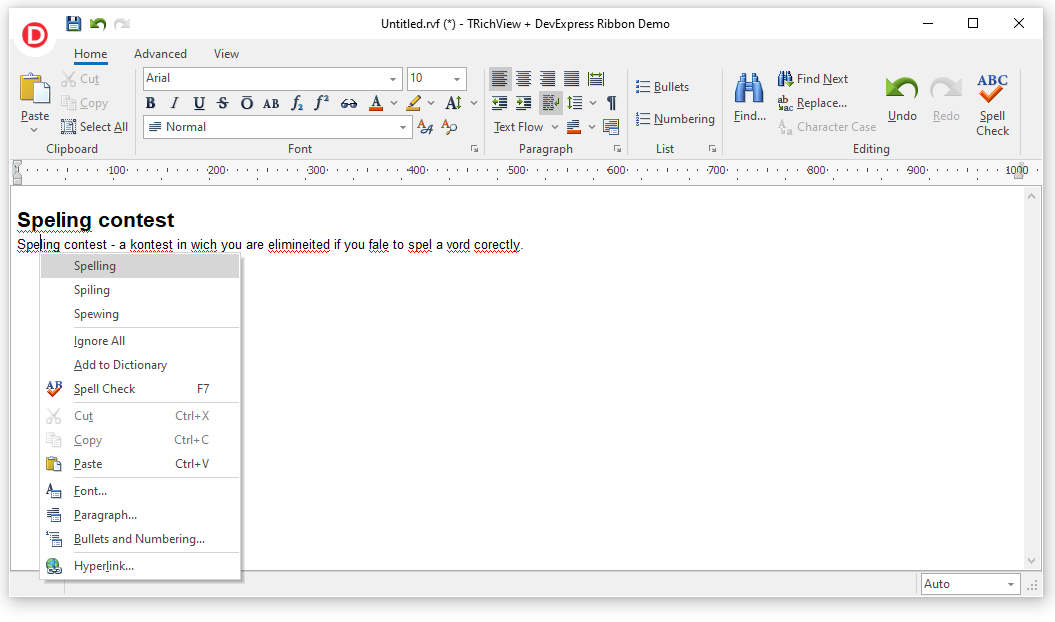Open the Arial font name dropdown

[x=393, y=79]
